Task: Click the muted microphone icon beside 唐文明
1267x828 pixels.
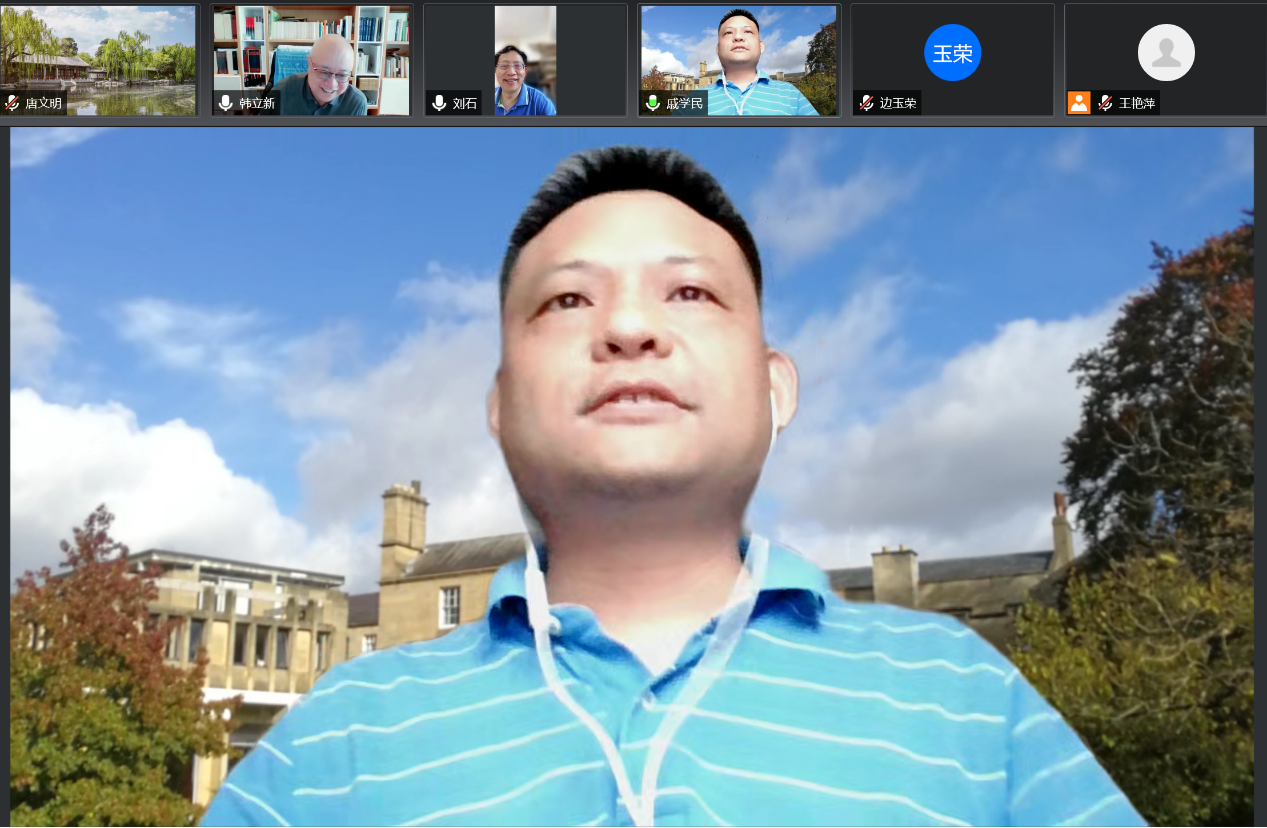Action: coord(12,103)
